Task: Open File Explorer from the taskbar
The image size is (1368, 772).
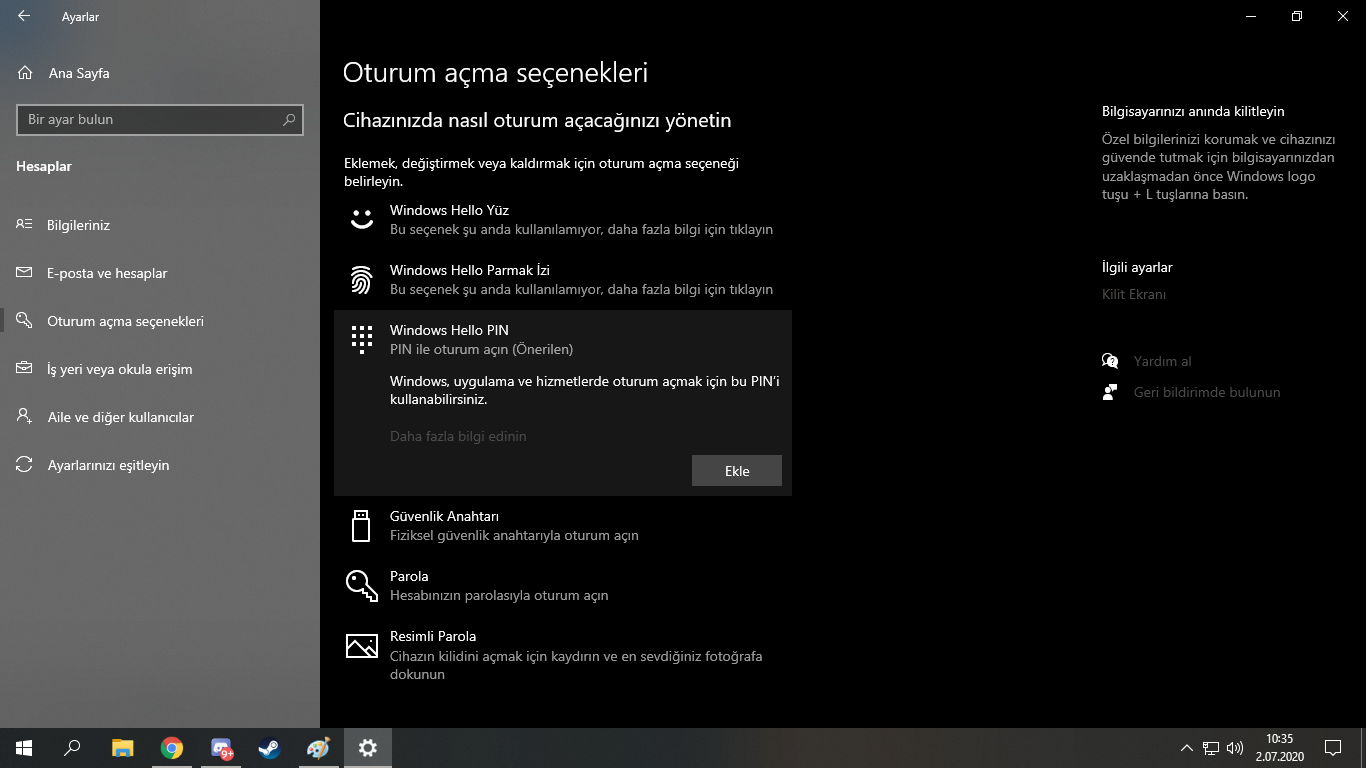Action: click(122, 748)
